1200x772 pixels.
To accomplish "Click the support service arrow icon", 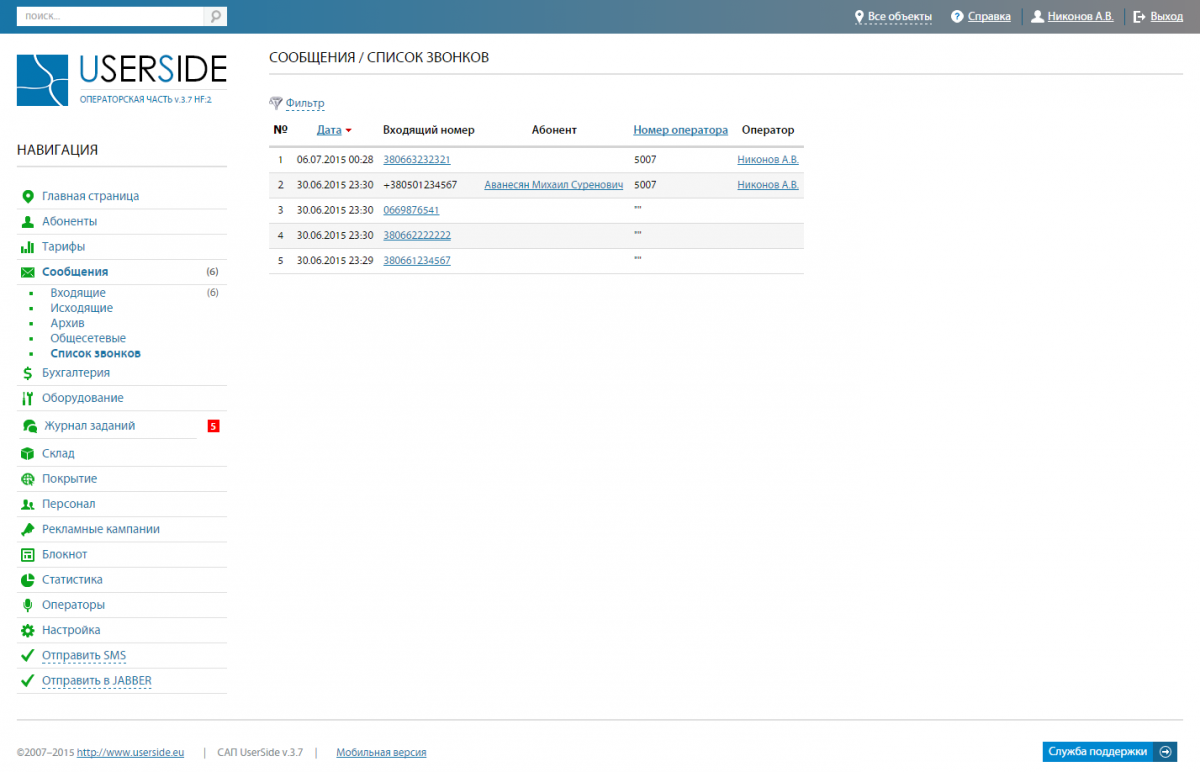I will (x=1165, y=752).
